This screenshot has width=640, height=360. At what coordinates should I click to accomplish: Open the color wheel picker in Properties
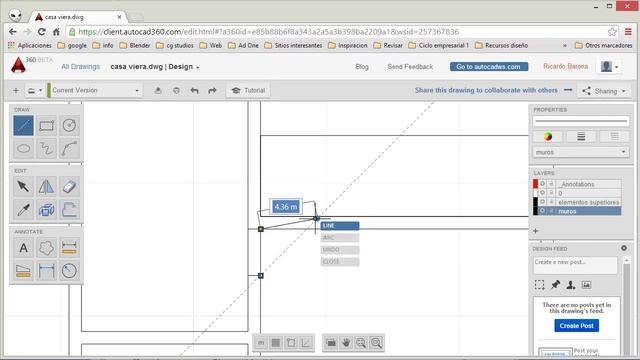pyautogui.click(x=548, y=137)
